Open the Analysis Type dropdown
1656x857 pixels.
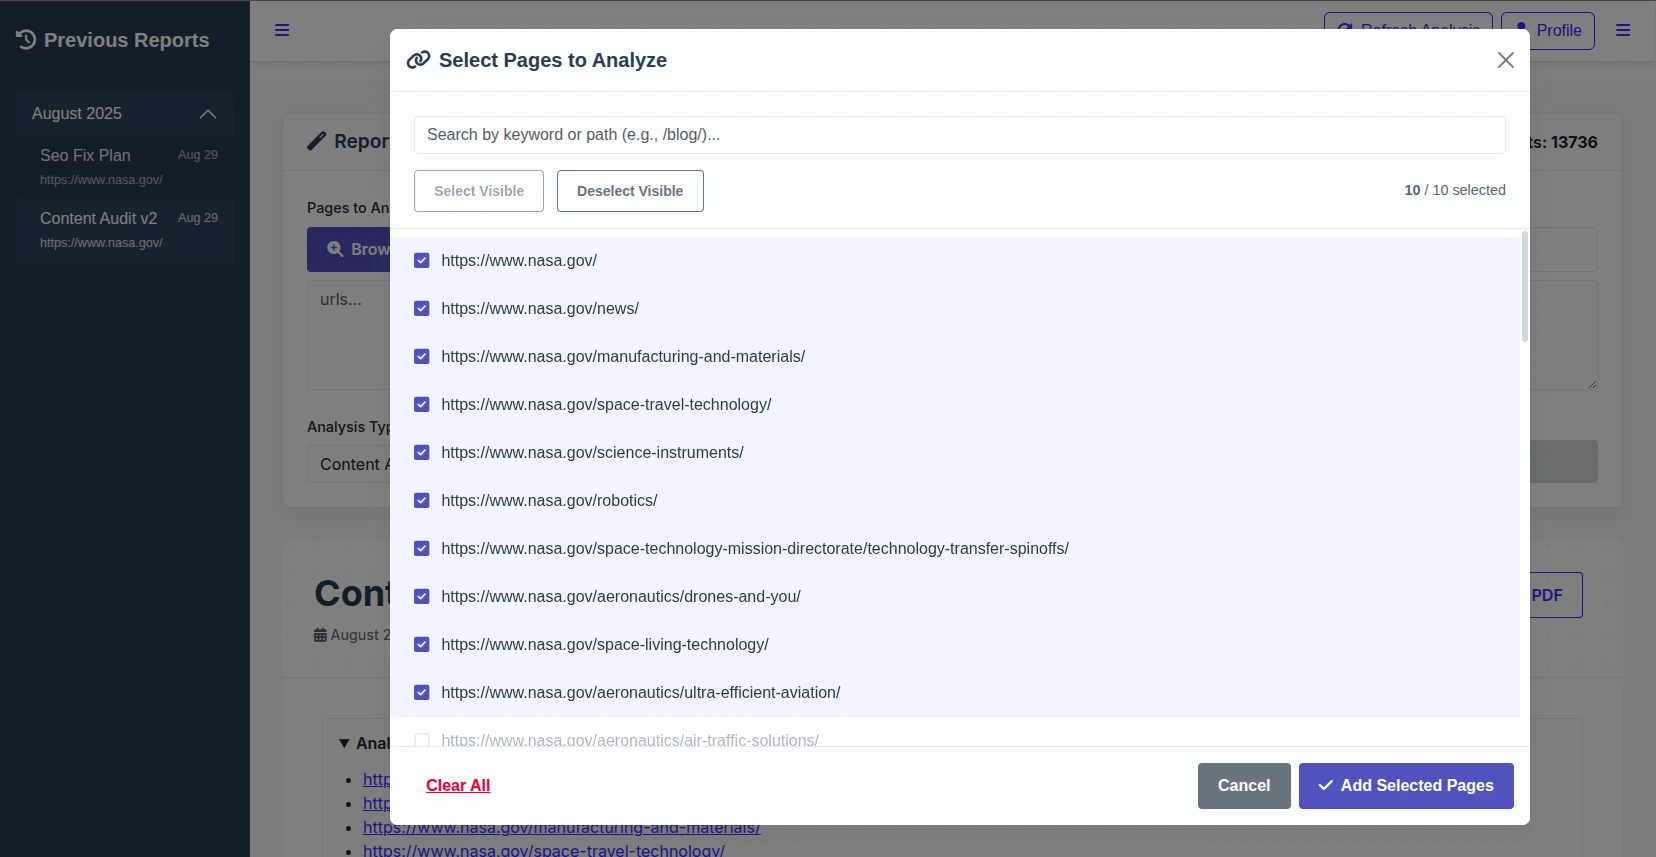coord(349,464)
